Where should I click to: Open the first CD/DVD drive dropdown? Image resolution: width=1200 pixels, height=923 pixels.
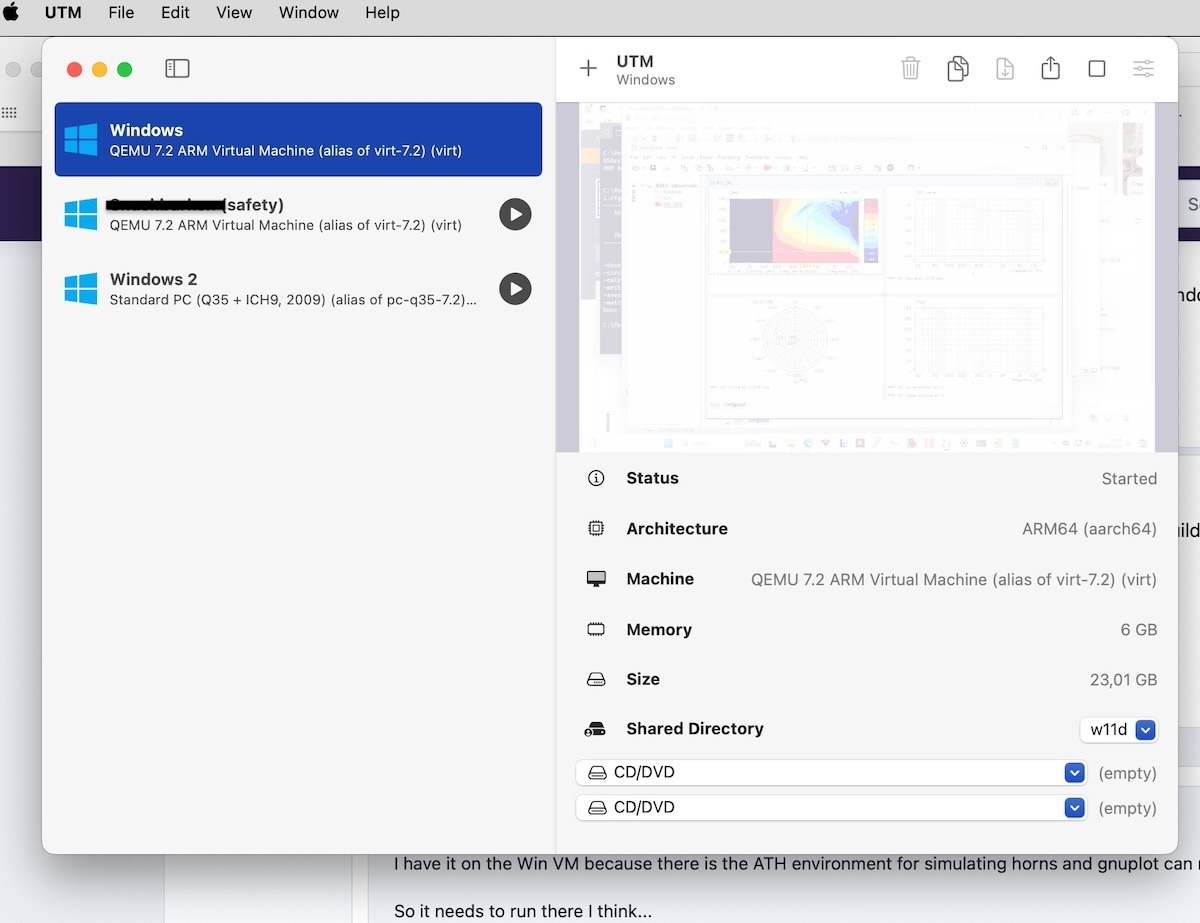[831, 773]
